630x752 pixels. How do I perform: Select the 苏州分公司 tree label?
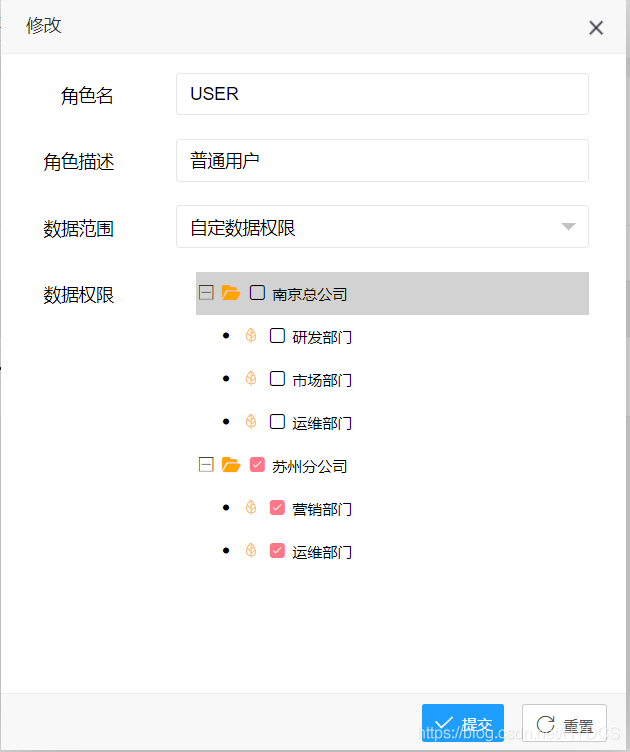tap(310, 466)
